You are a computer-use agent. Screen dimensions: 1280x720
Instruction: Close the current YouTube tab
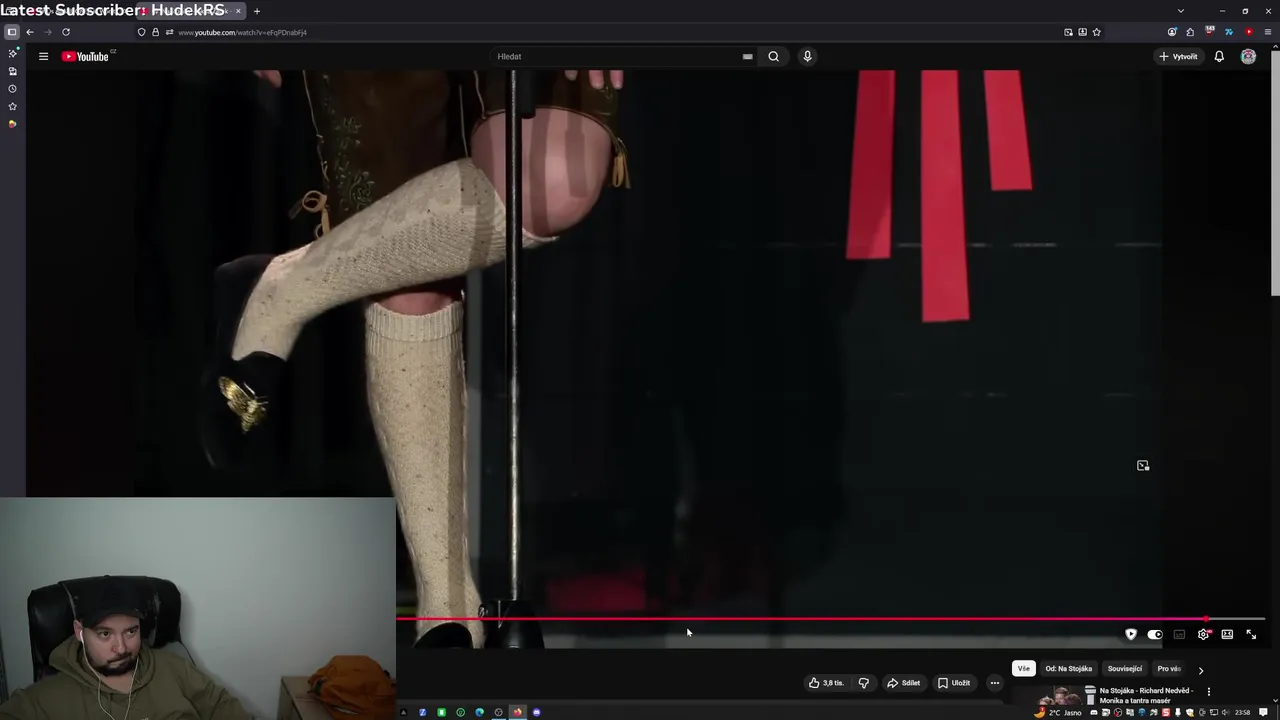238,11
